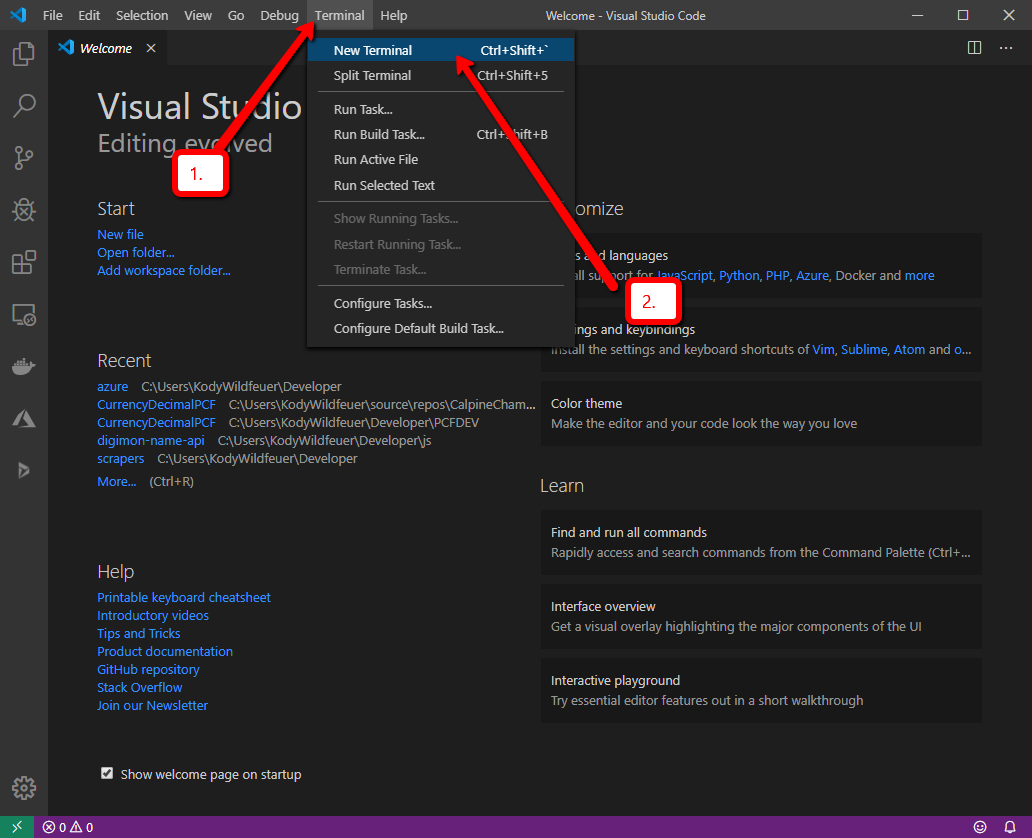The width and height of the screenshot is (1032, 838).
Task: Open the recent azure folder link
Action: [113, 386]
